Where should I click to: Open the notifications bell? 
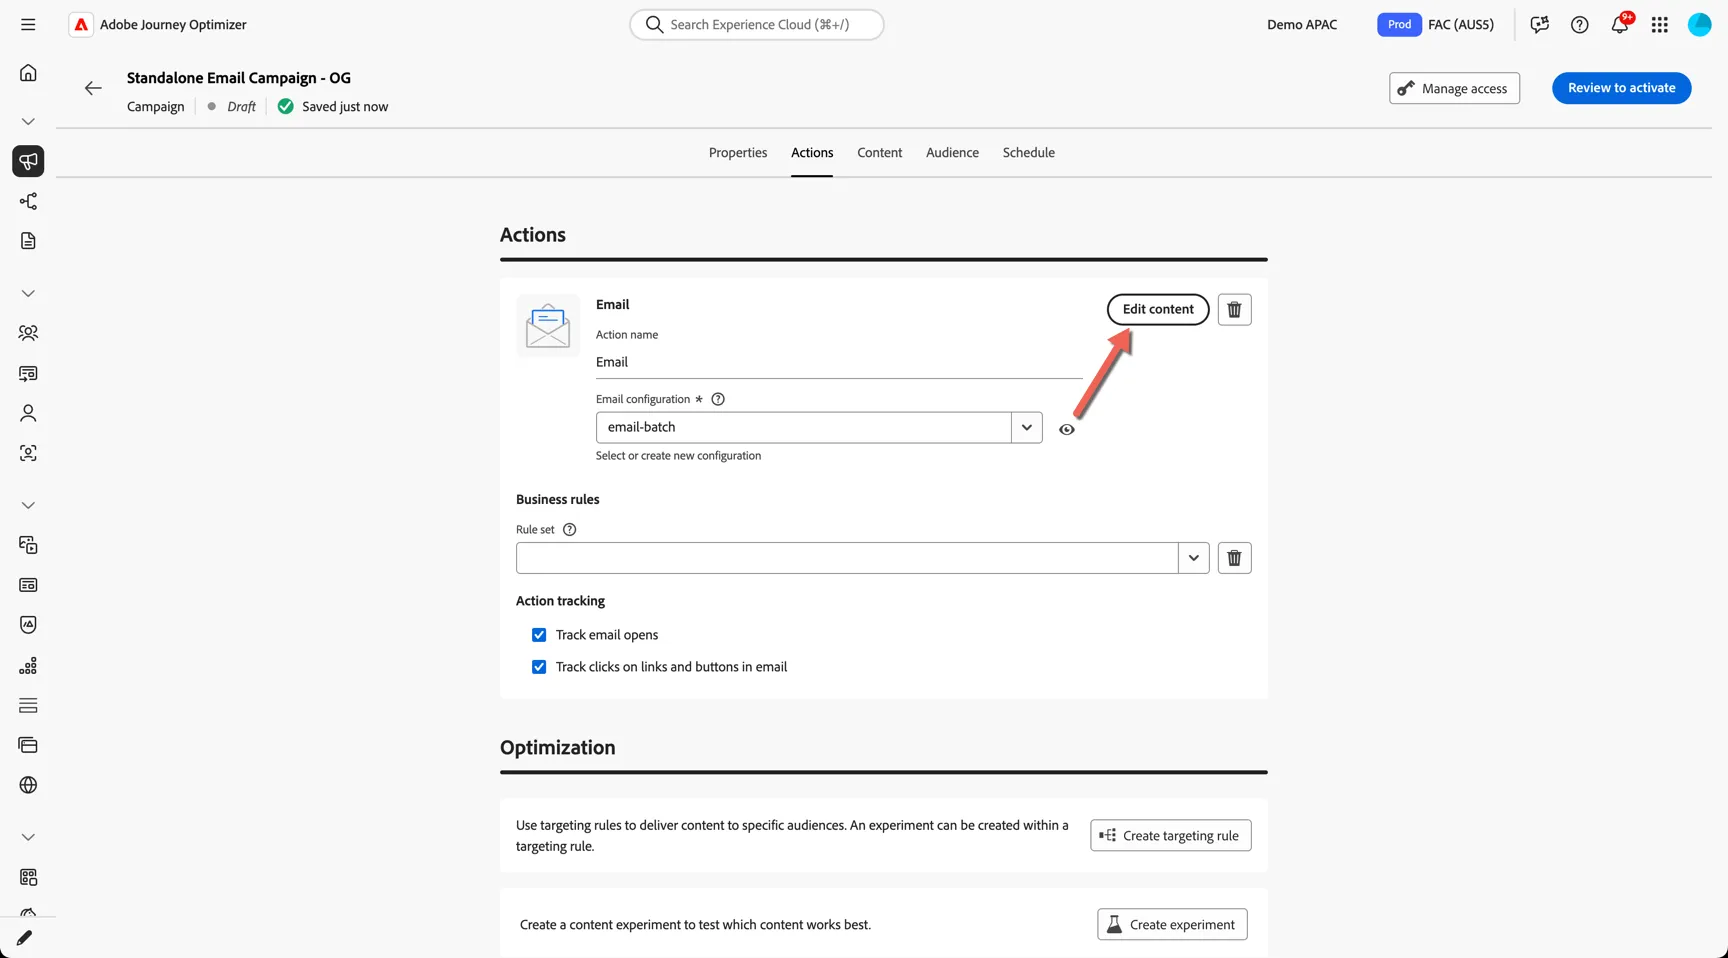coord(1620,25)
